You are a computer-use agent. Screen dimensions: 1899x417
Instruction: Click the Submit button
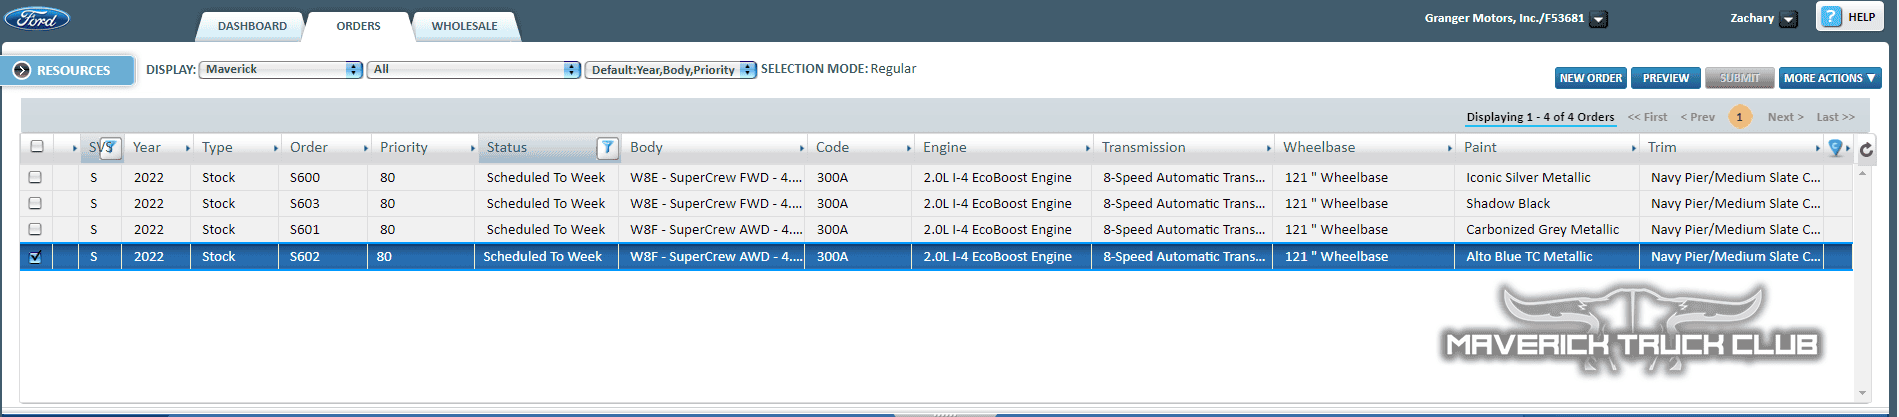(x=1740, y=78)
